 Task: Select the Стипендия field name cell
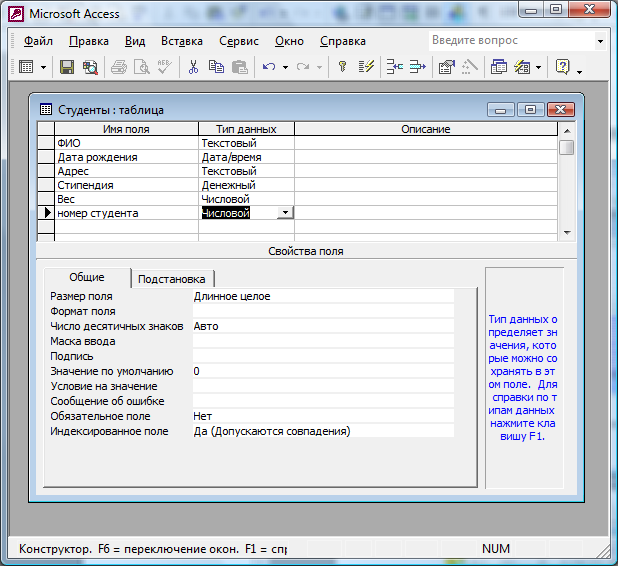[x=126, y=185]
